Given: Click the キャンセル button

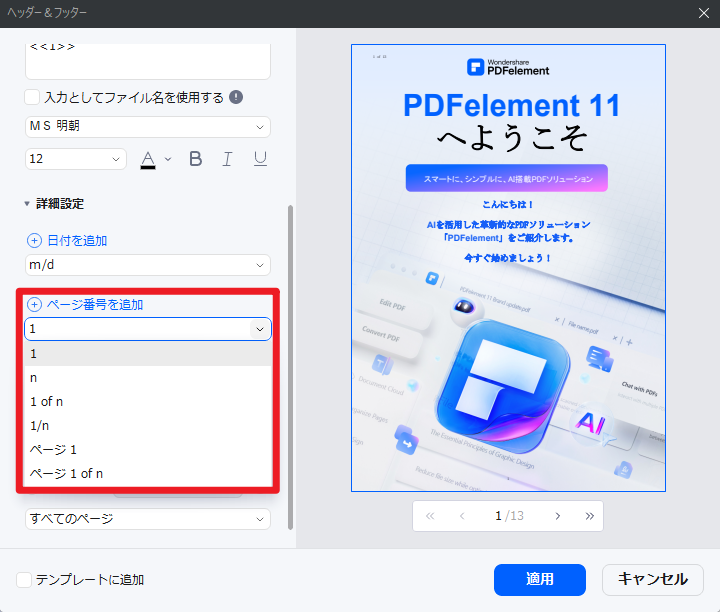Looking at the screenshot, I should (x=652, y=579).
